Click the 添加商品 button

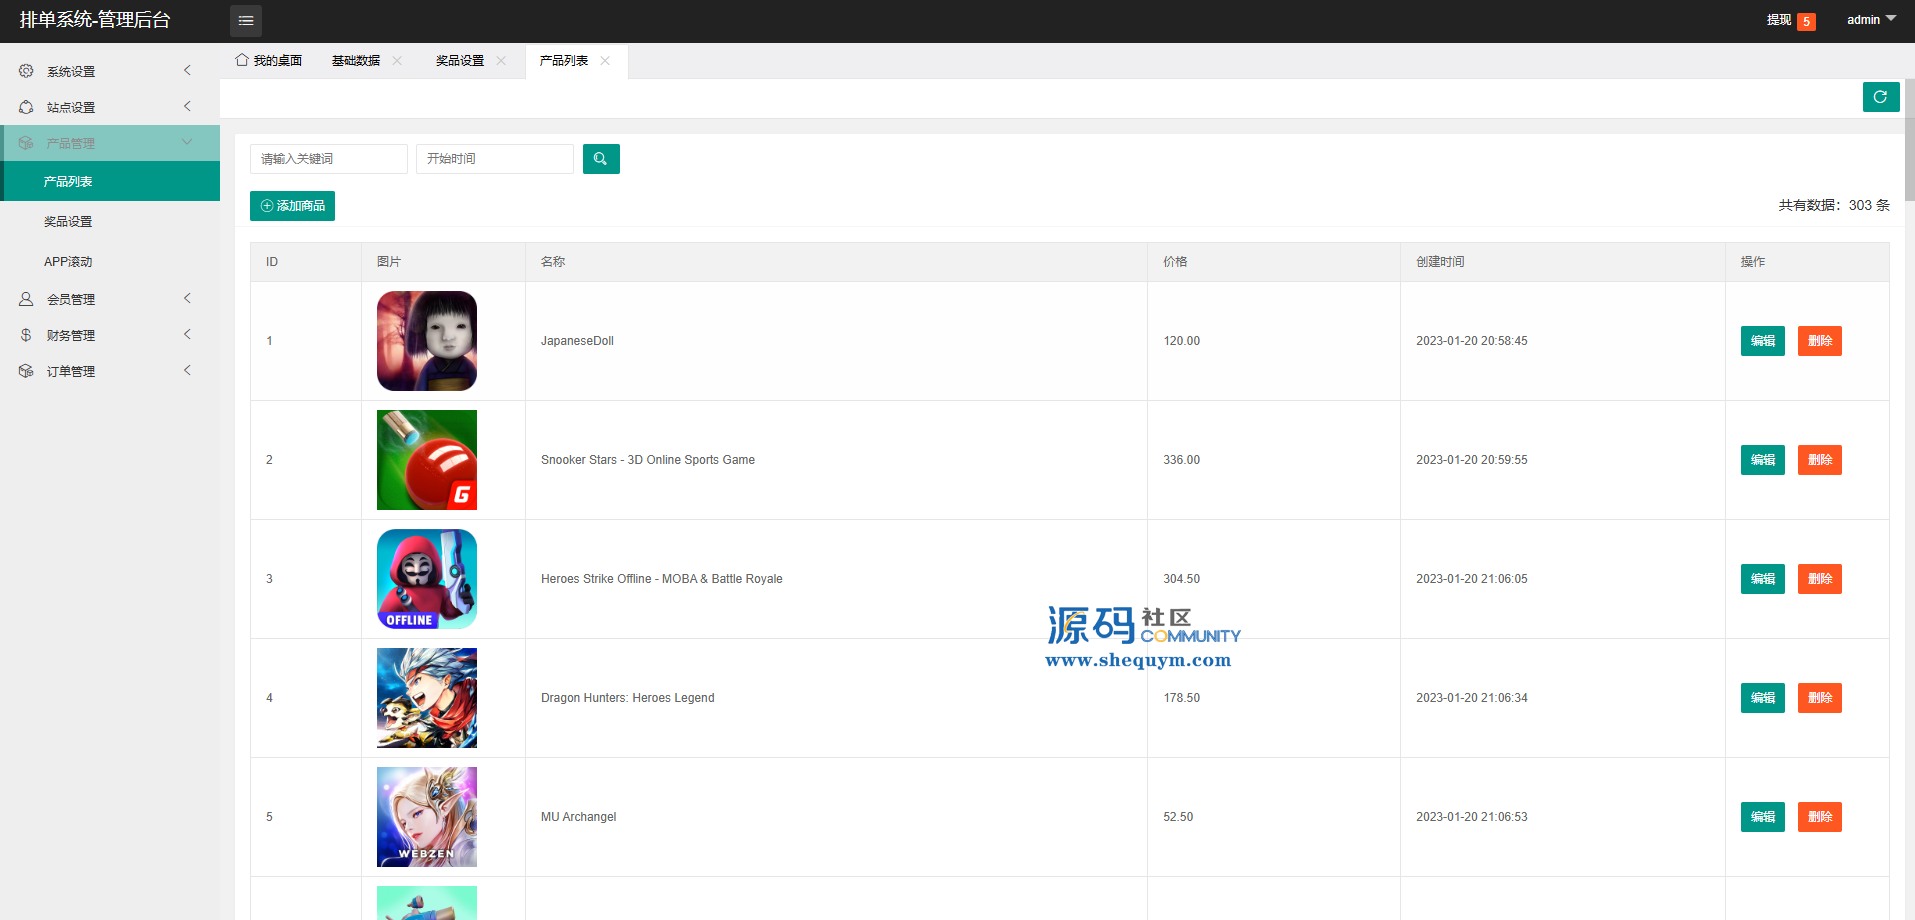coord(292,206)
